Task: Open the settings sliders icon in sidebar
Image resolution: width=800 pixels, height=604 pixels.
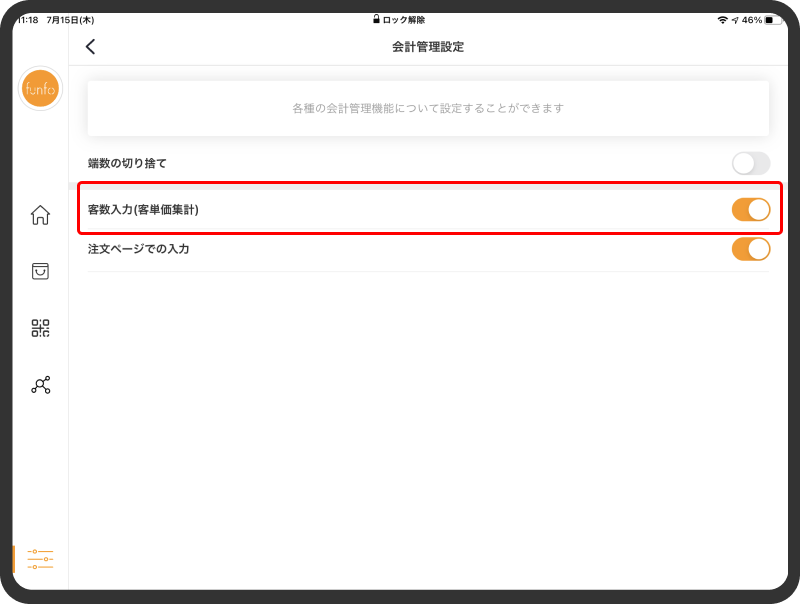Action: point(40,559)
